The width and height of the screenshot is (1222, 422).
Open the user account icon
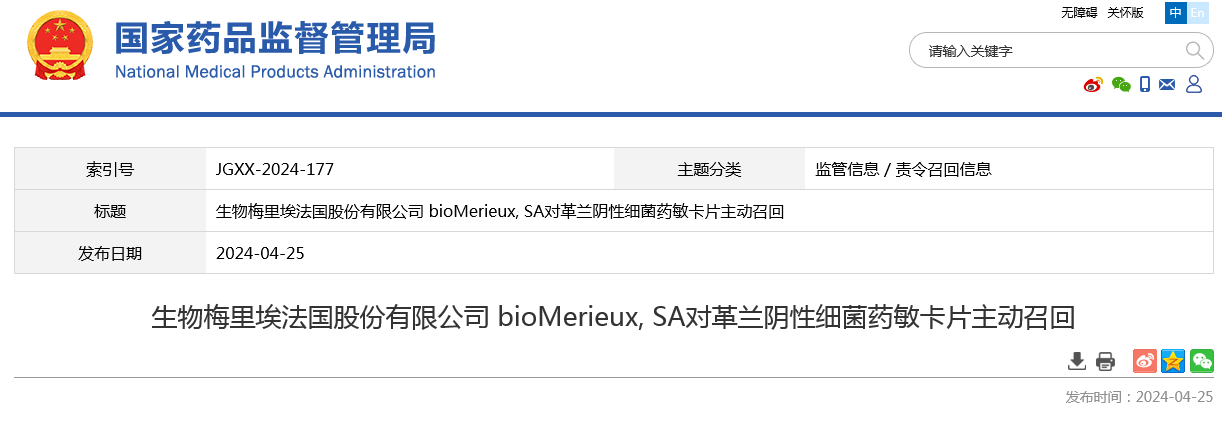click(1193, 85)
